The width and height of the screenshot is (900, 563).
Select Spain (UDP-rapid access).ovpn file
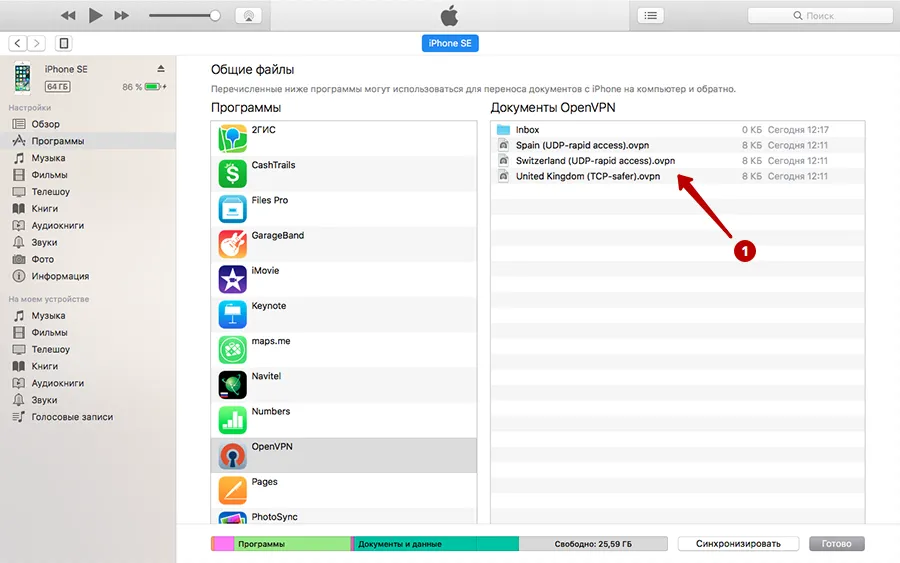(677, 145)
